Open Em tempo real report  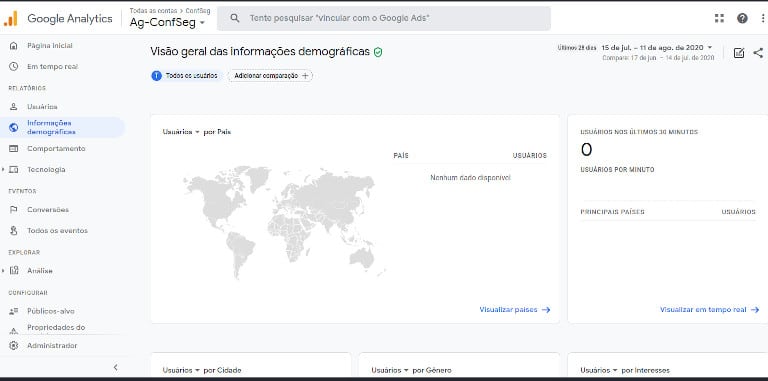(x=52, y=66)
